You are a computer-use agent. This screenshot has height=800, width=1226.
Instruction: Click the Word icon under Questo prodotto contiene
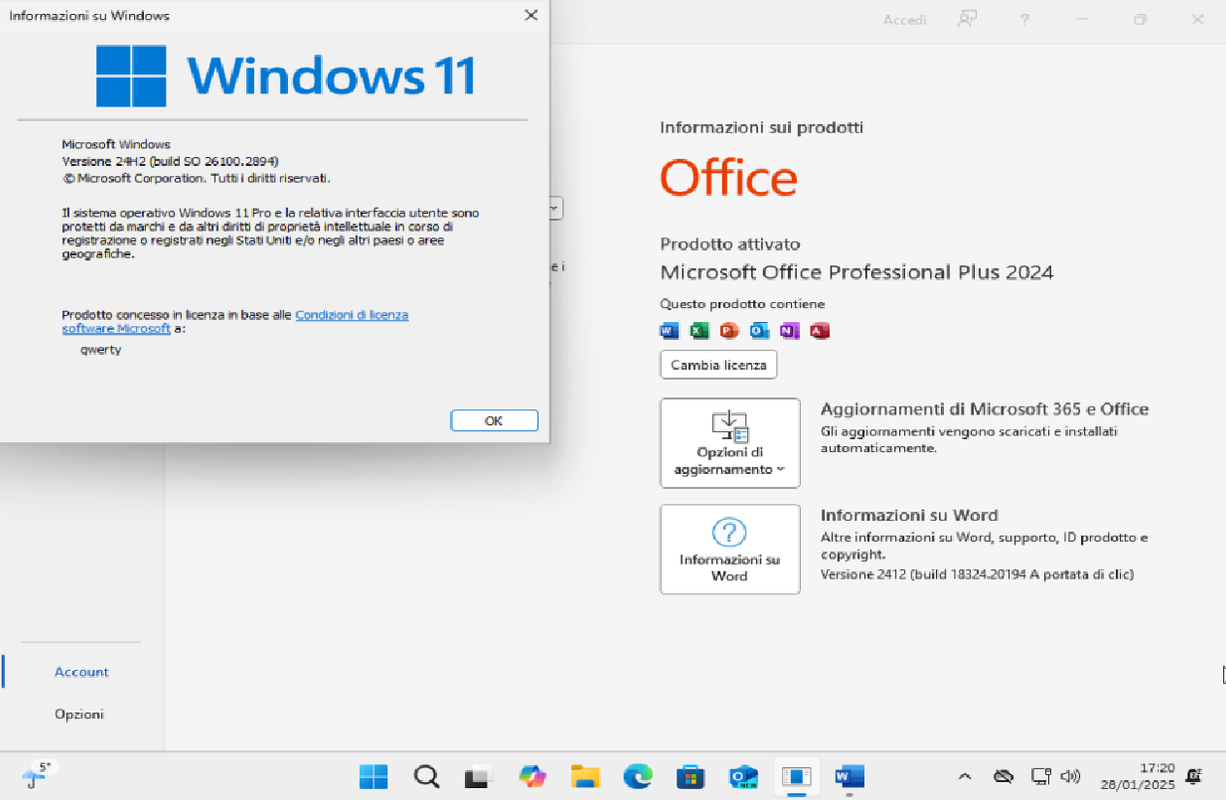[670, 331]
